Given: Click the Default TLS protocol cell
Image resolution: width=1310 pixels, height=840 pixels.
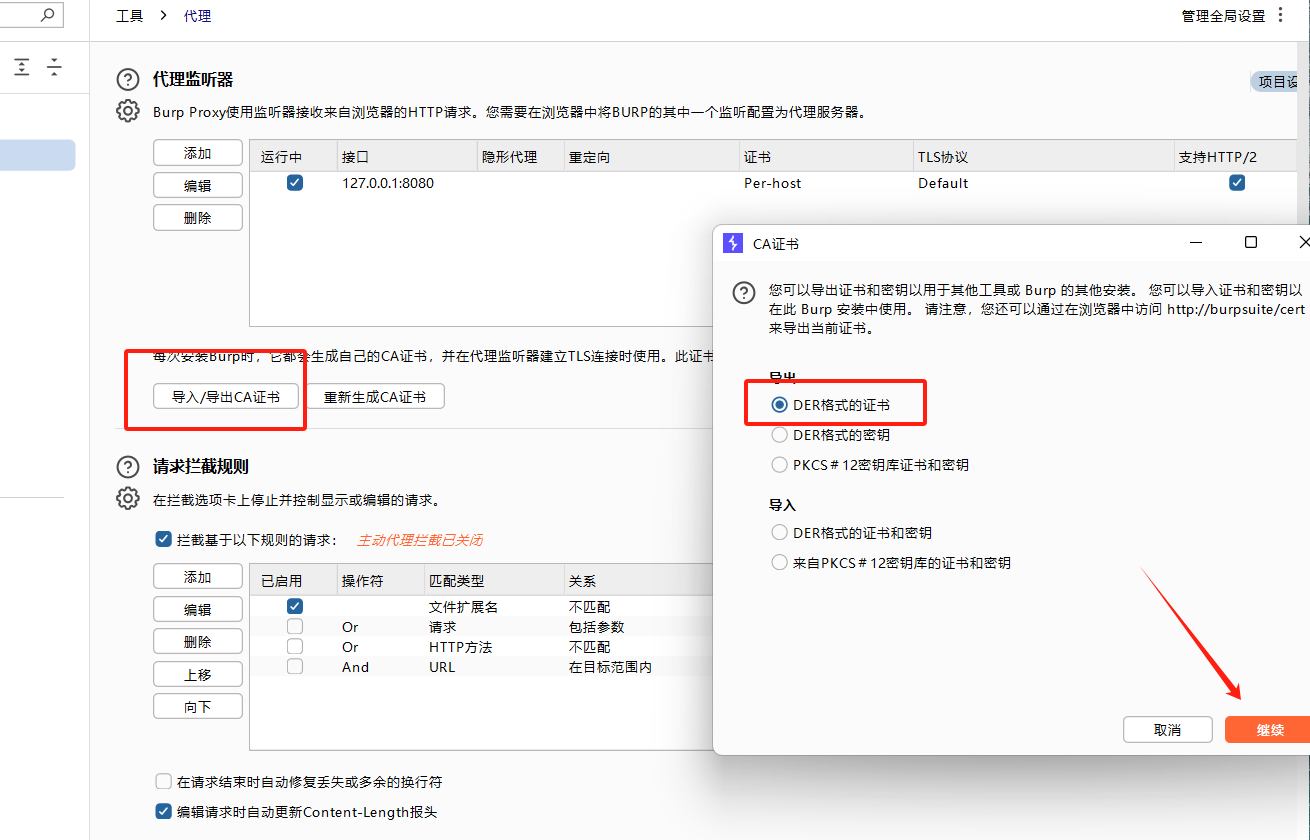Looking at the screenshot, I should point(943,183).
